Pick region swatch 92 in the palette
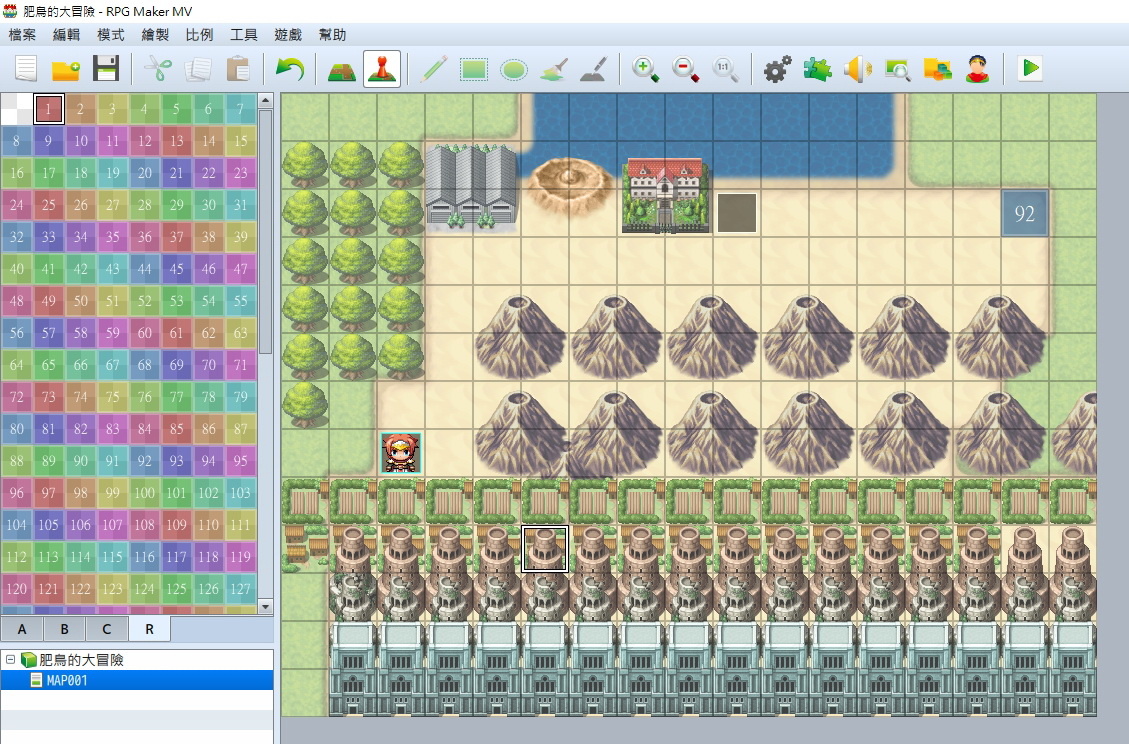The width and height of the screenshot is (1129, 744). tap(145, 461)
